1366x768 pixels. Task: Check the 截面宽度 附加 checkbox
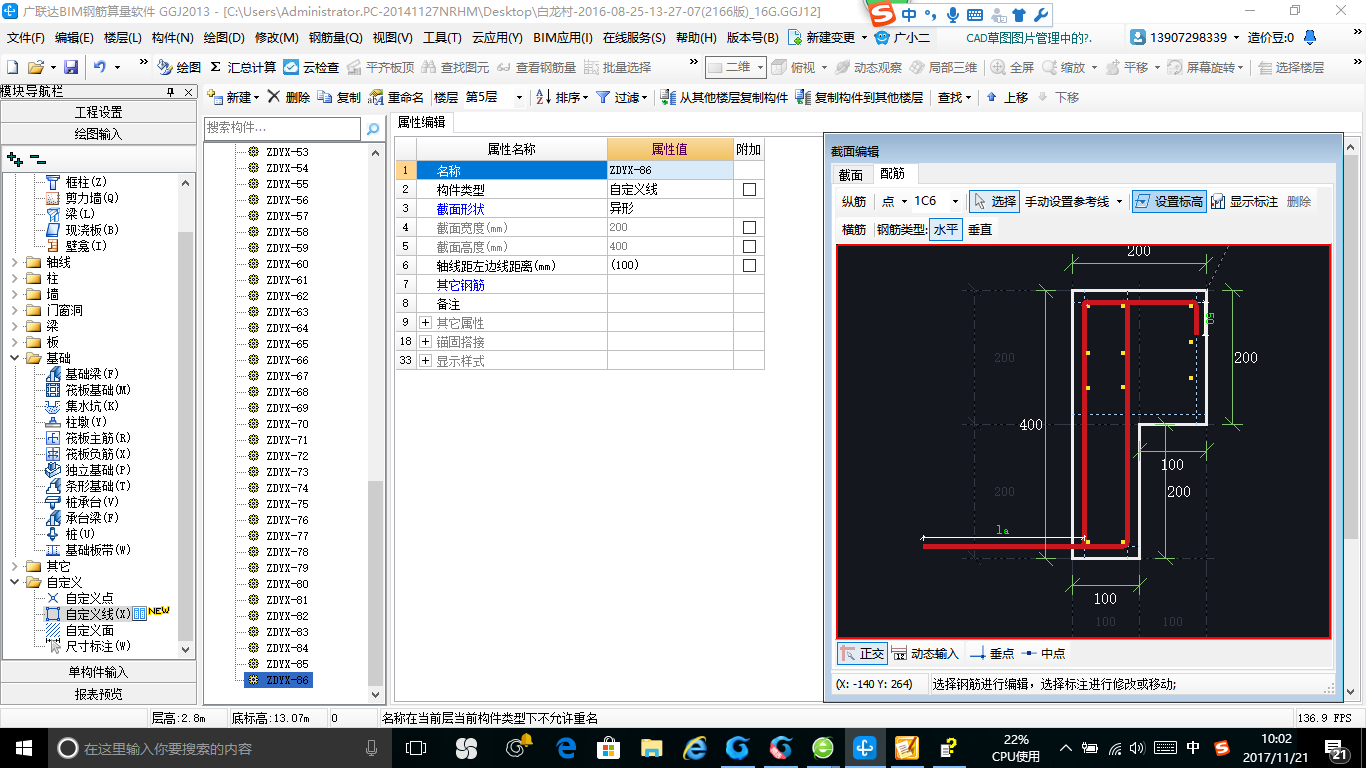pos(749,227)
